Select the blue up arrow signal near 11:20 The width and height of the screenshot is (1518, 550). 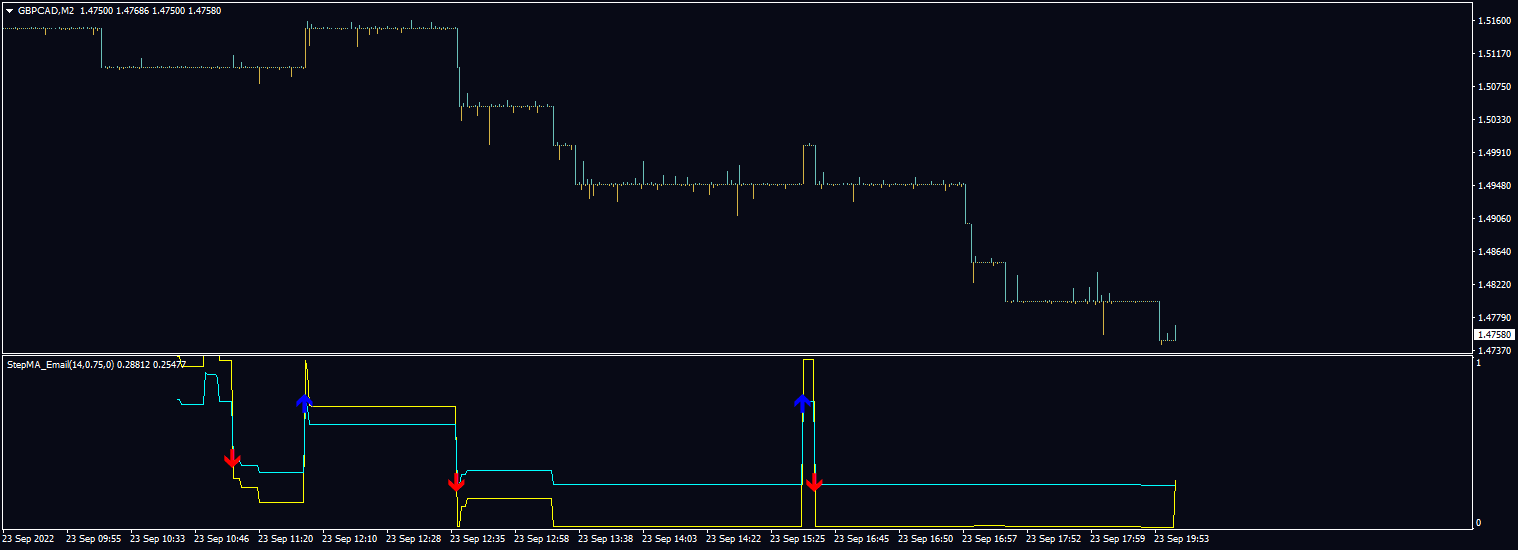(x=304, y=403)
